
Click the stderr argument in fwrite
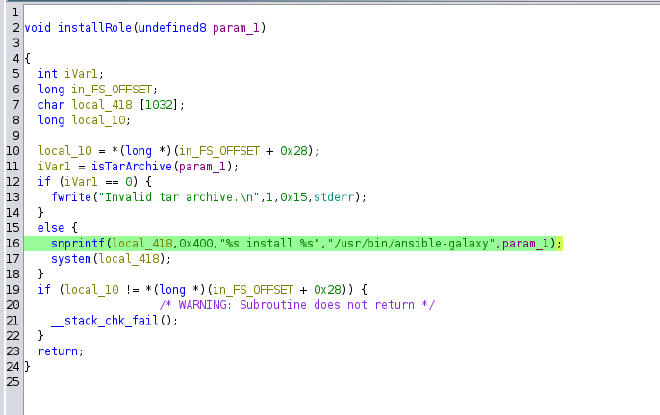pos(331,197)
